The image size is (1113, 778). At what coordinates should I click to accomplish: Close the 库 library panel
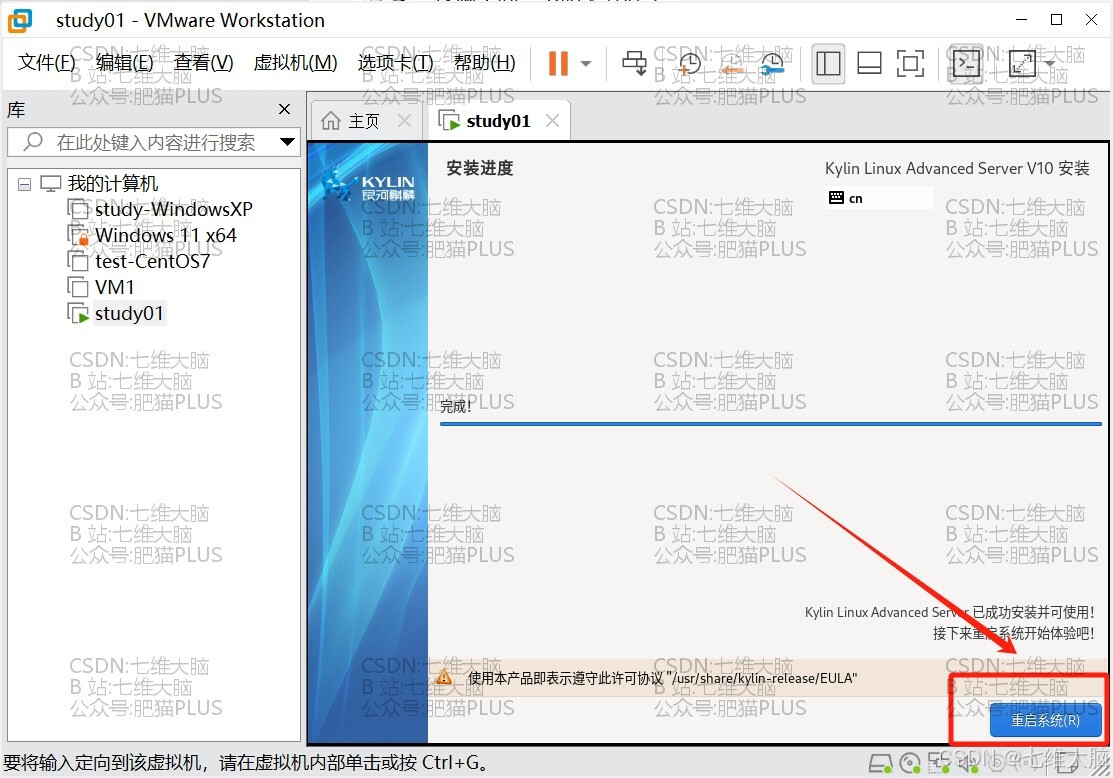tap(285, 109)
